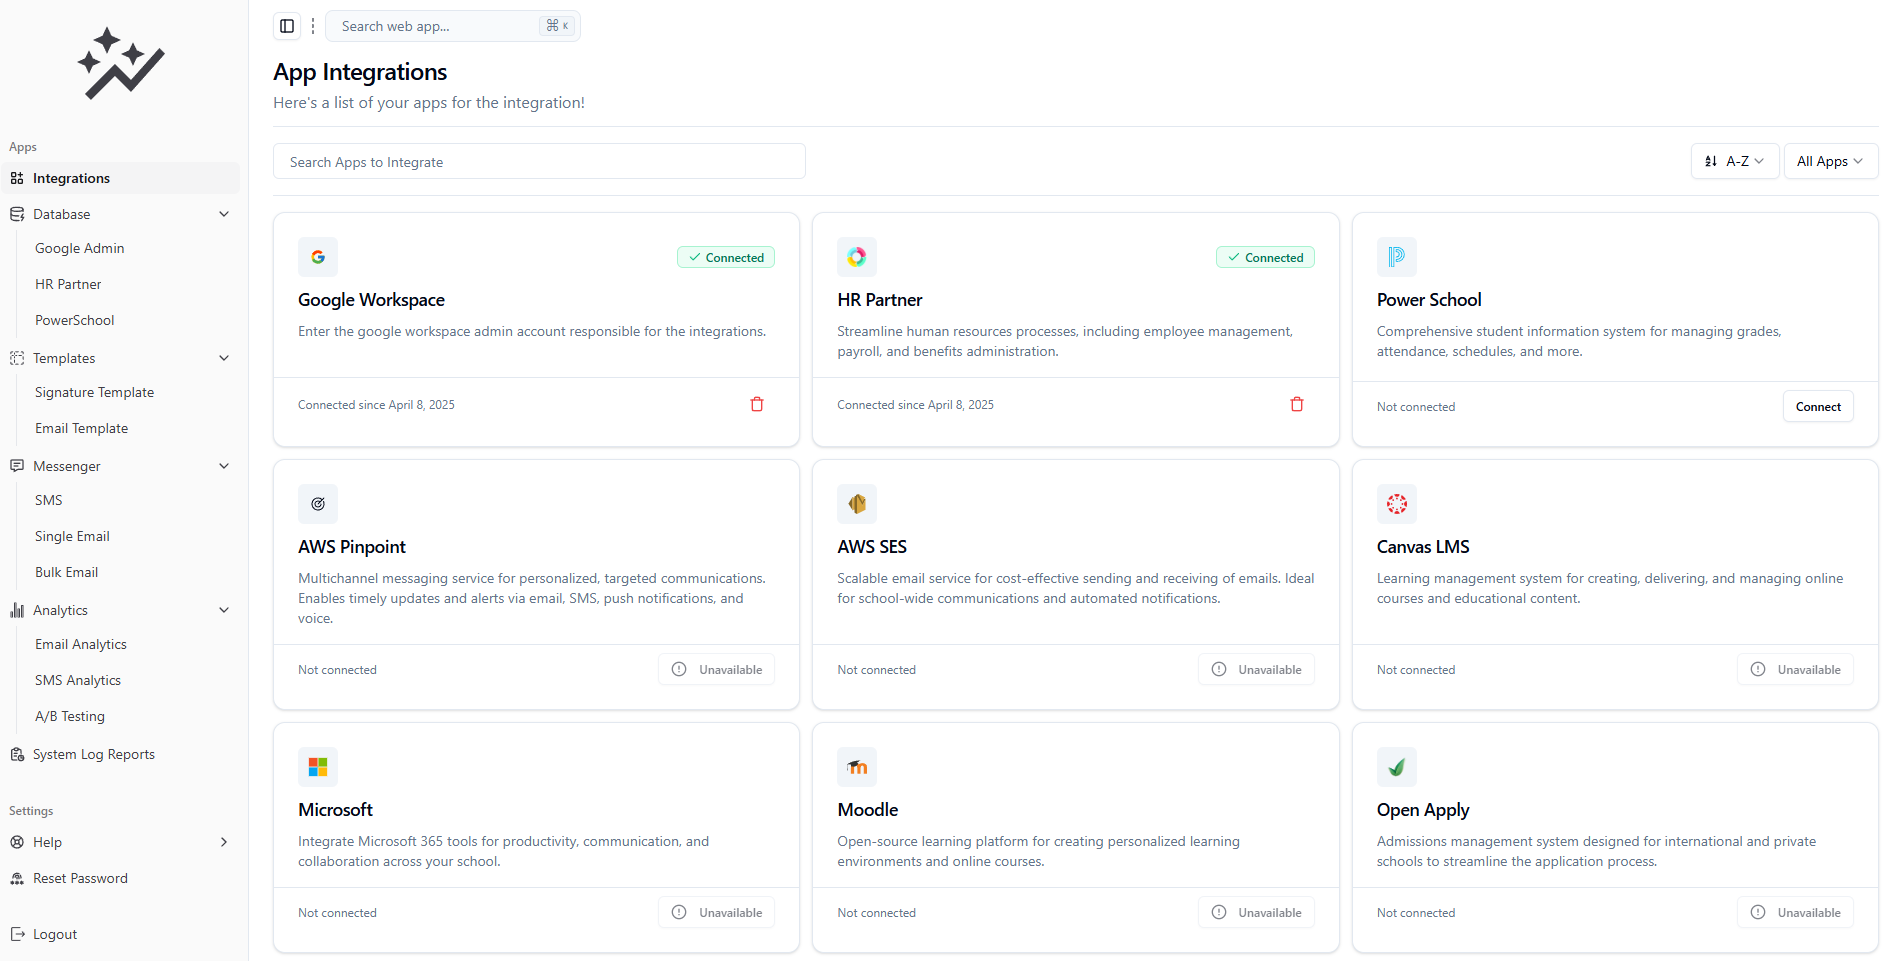Open A/B Testing
This screenshot has height=961, width=1889.
[70, 716]
